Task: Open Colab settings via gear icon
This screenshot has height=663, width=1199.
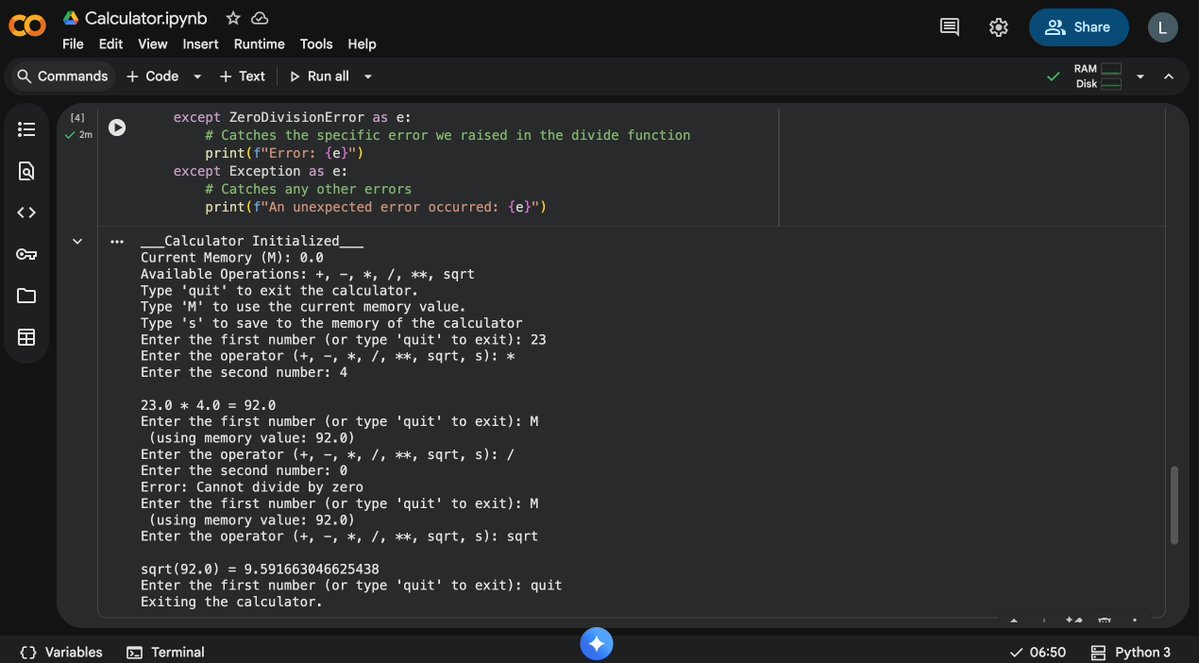Action: click(998, 27)
